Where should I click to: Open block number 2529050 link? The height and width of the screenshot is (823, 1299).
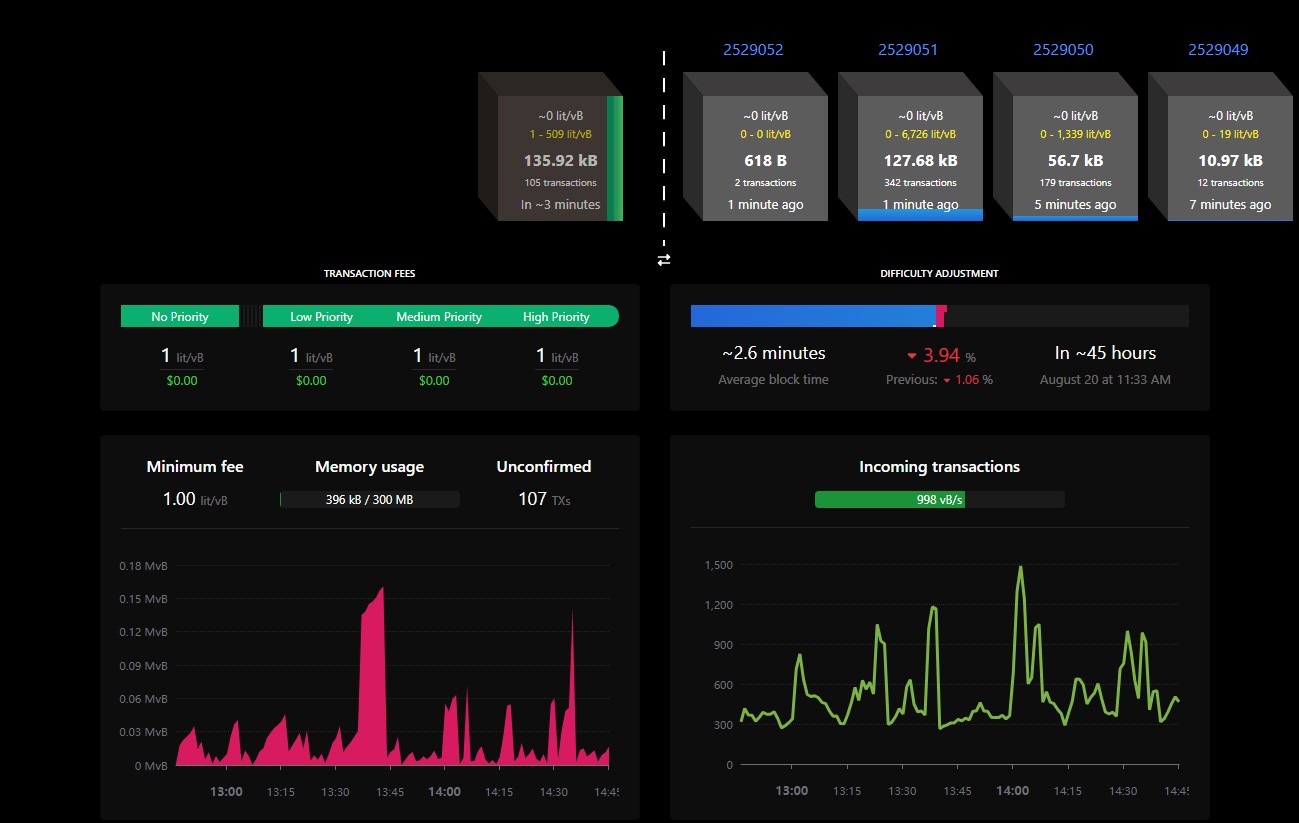coord(1063,49)
